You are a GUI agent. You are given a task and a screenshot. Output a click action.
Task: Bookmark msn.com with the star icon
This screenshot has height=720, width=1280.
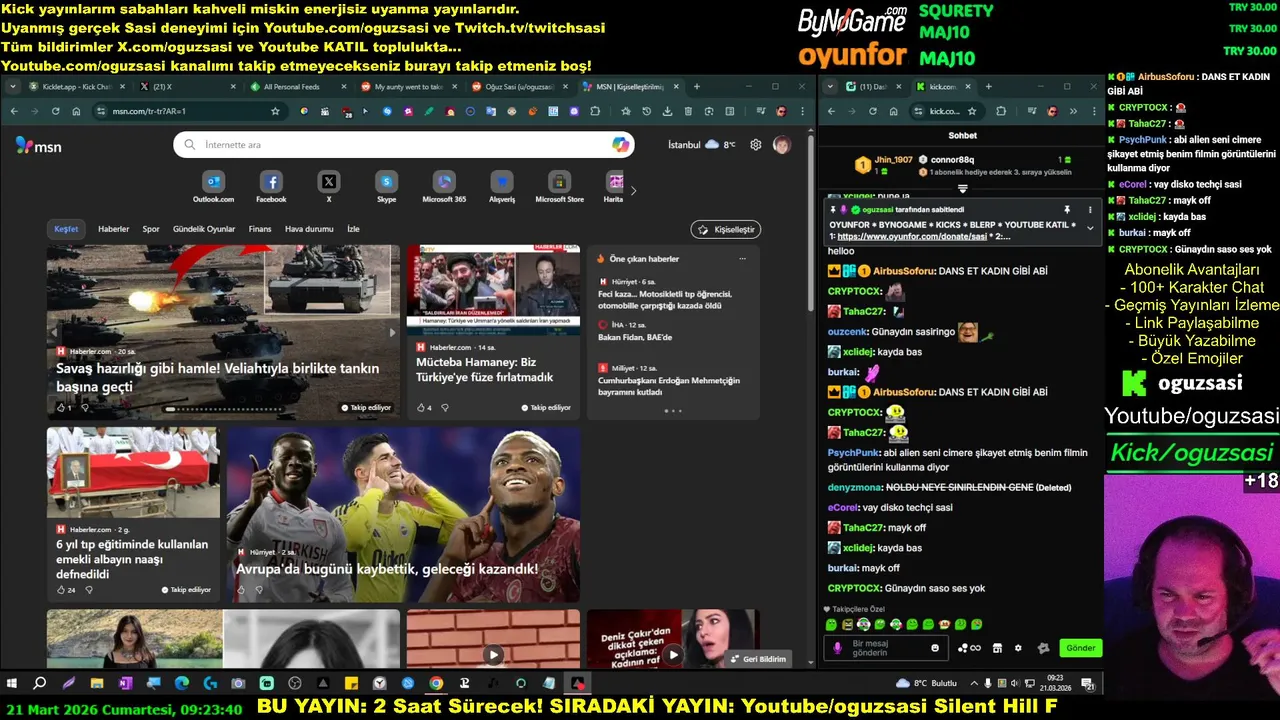point(276,111)
